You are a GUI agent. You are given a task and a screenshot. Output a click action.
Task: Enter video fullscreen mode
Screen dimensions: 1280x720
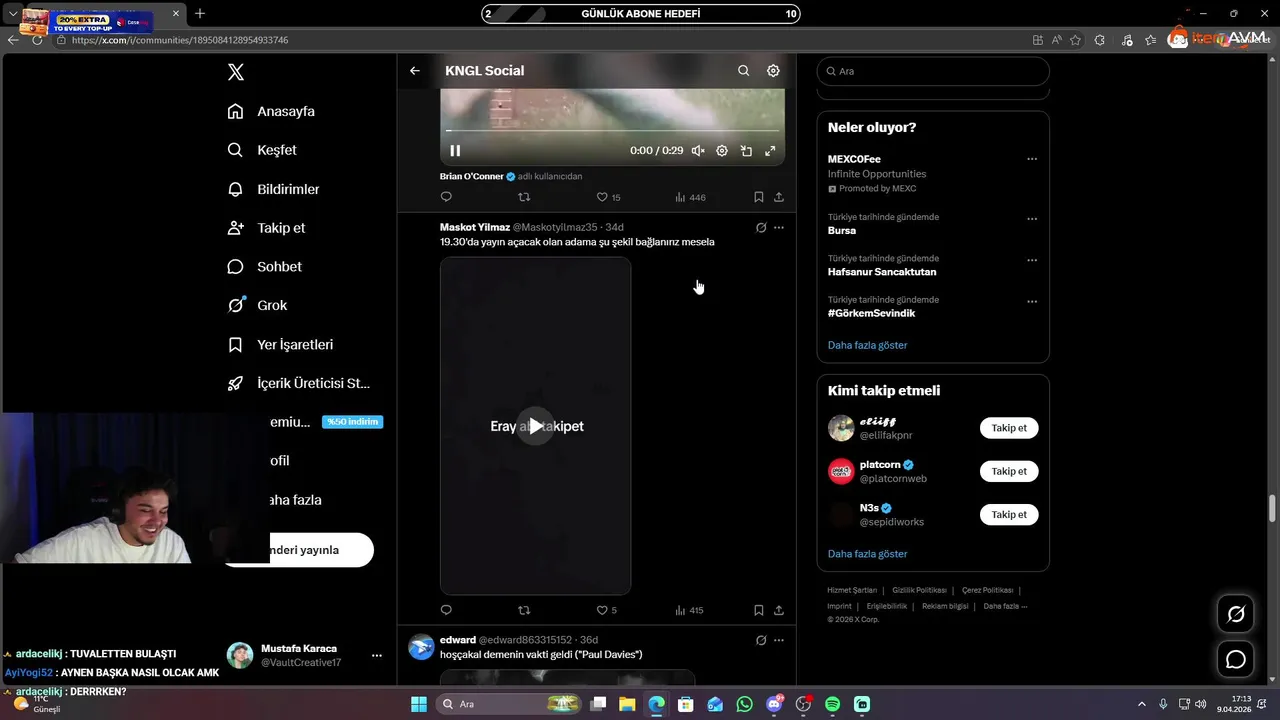pos(770,150)
